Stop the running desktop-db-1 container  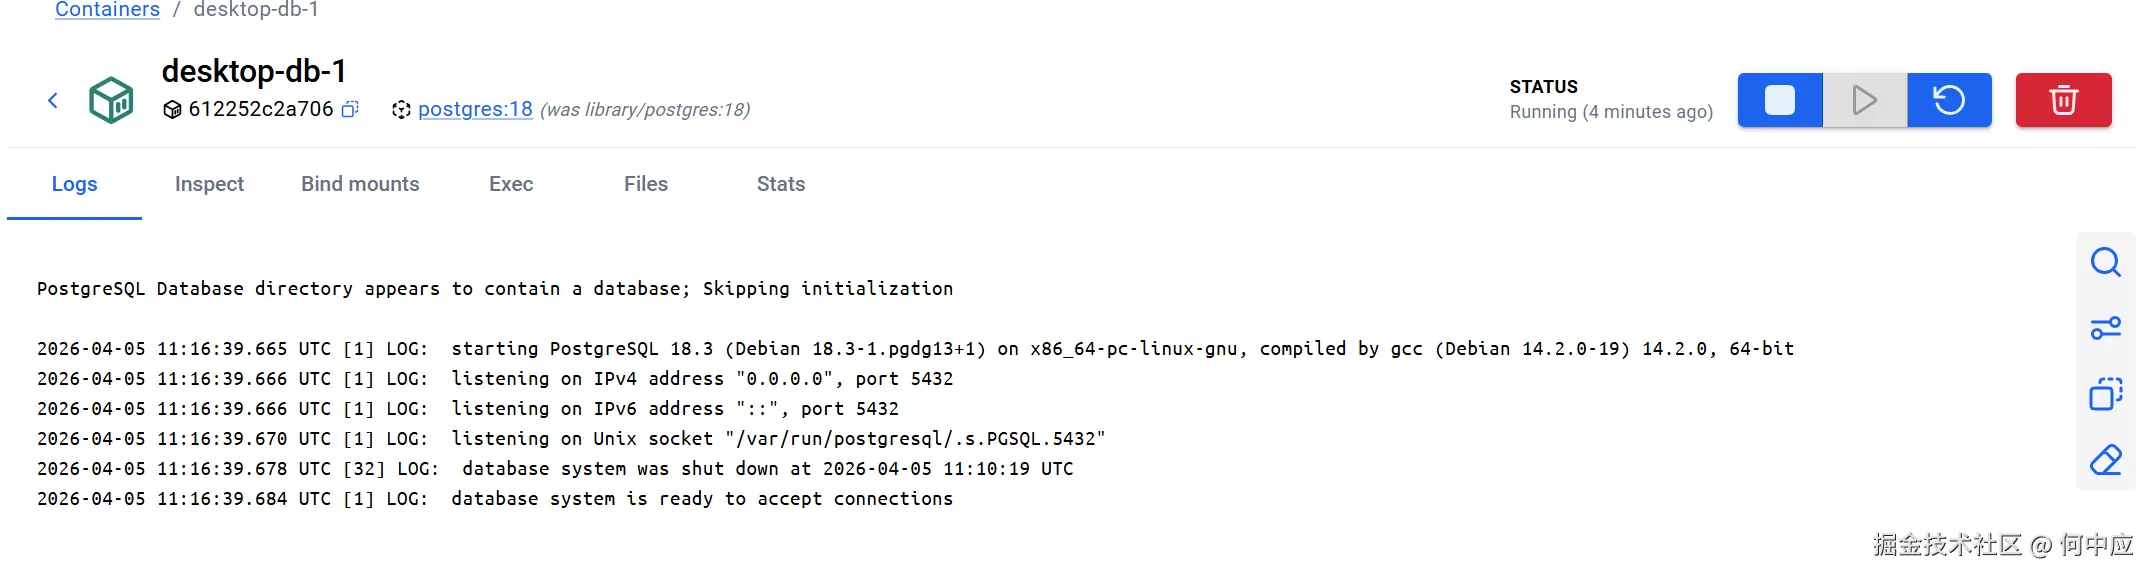[x=1780, y=100]
